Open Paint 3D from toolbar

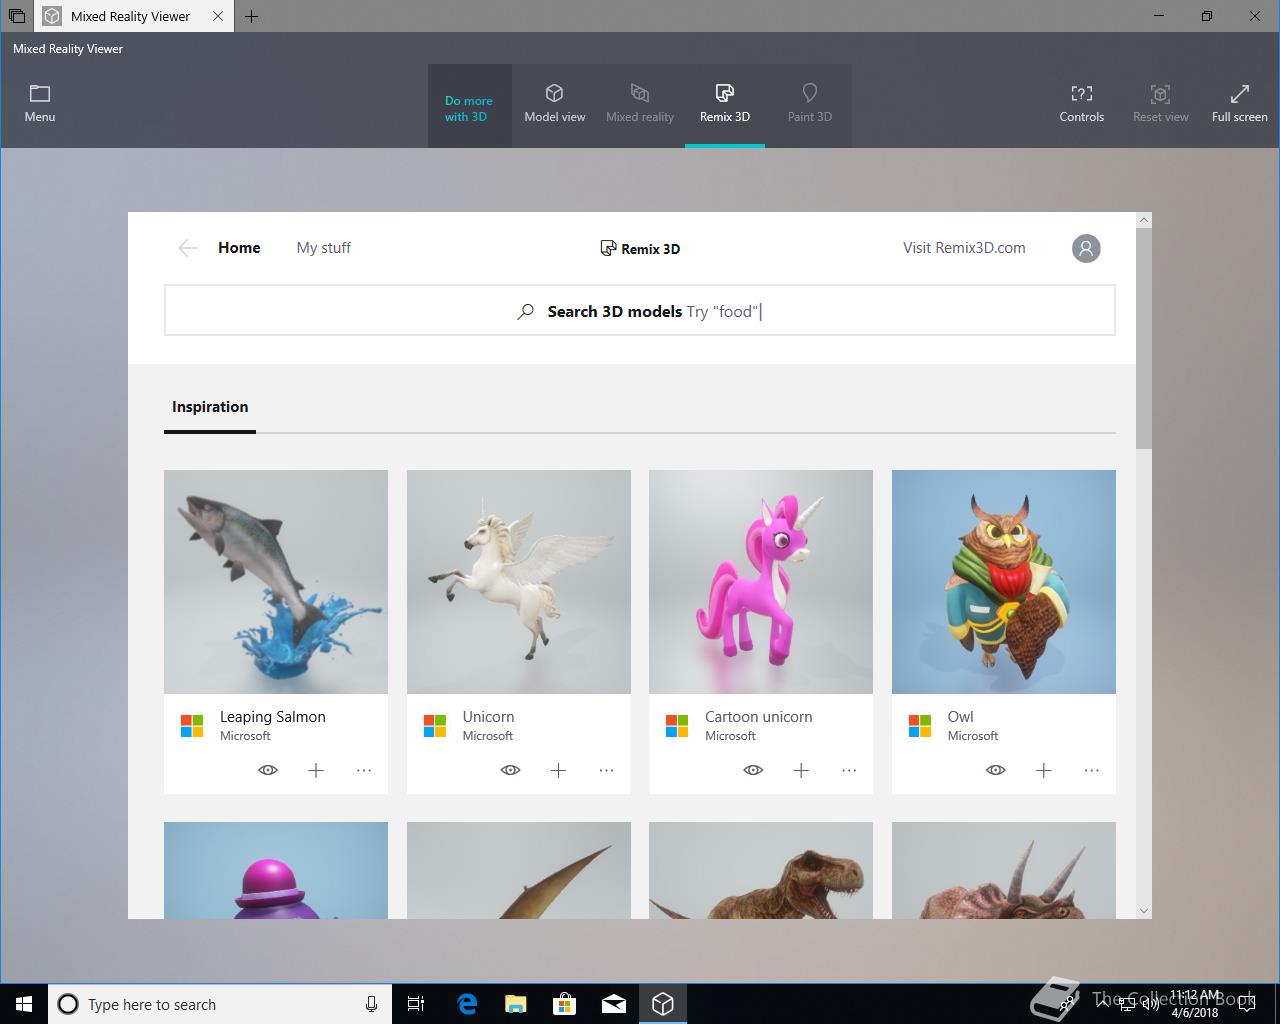tap(809, 104)
